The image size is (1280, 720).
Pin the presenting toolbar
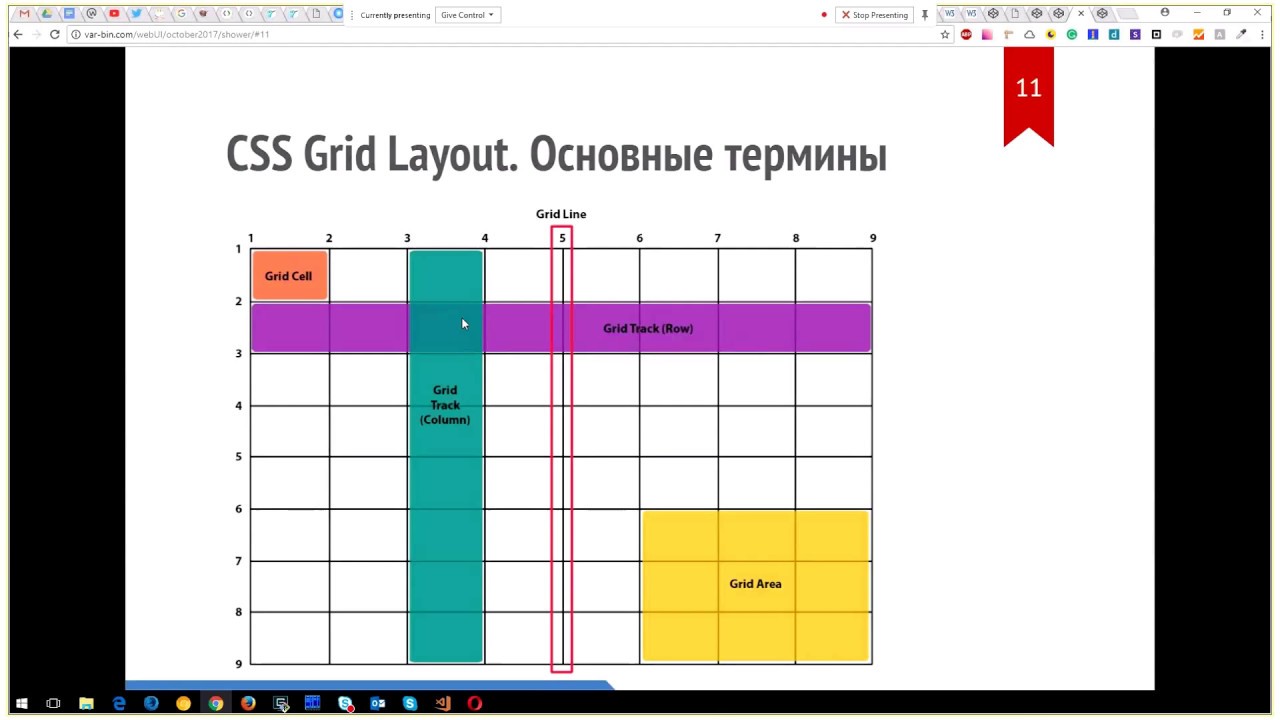[x=925, y=15]
